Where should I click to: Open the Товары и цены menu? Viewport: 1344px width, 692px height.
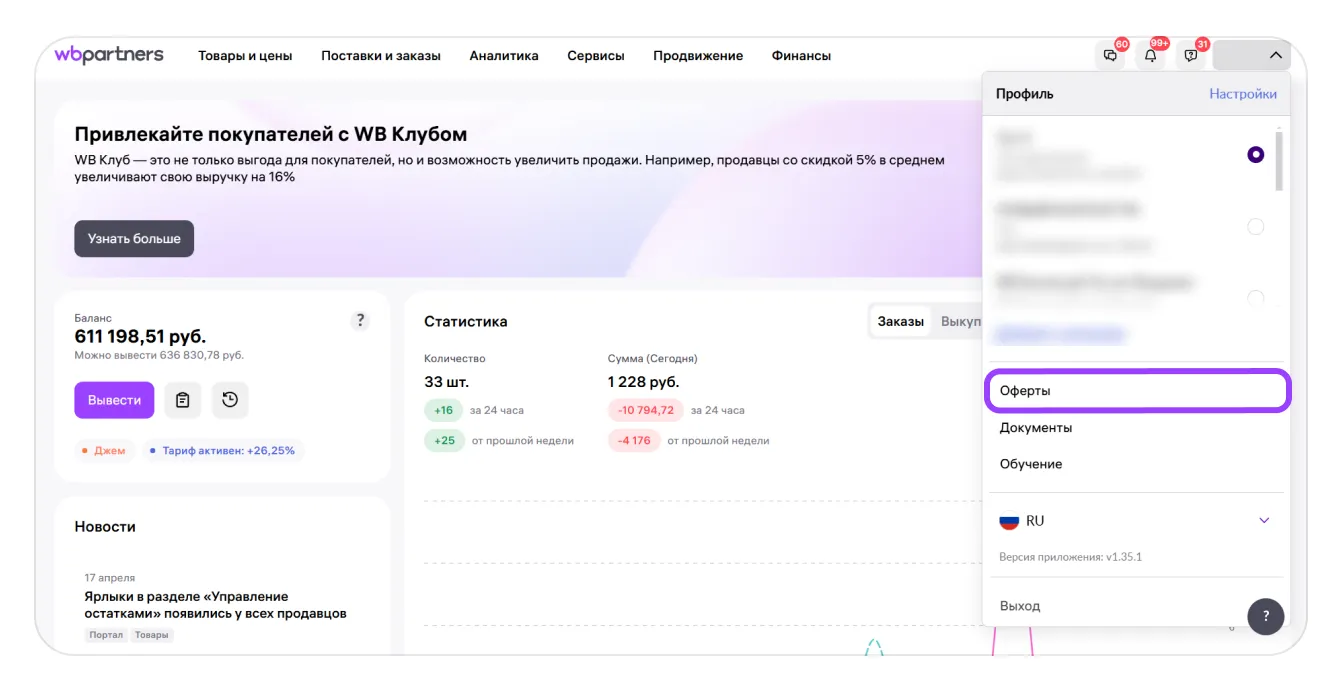245,56
